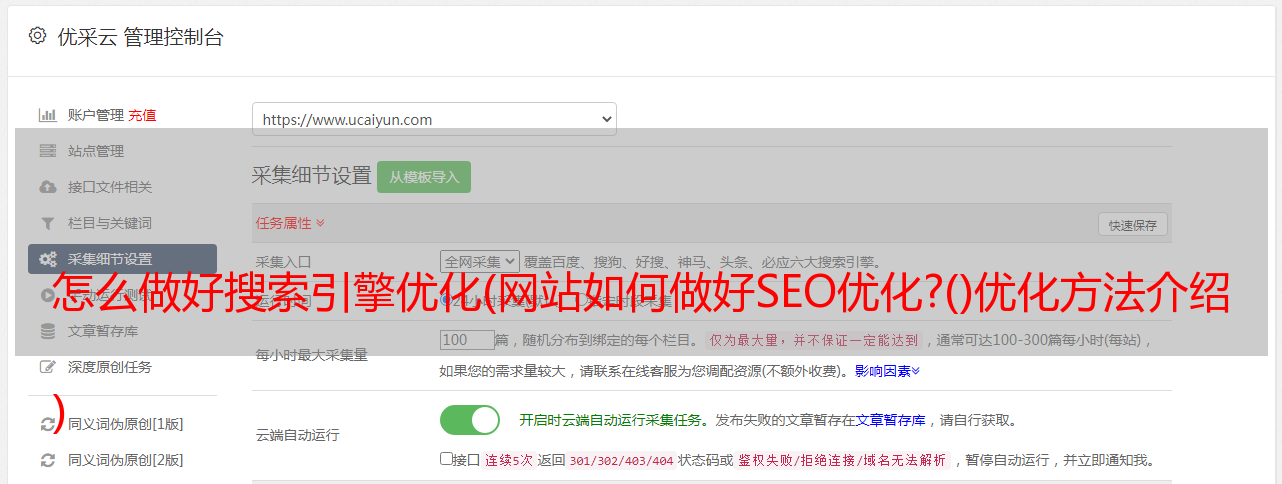Click the 连续5次 highlighted text

point(508,460)
